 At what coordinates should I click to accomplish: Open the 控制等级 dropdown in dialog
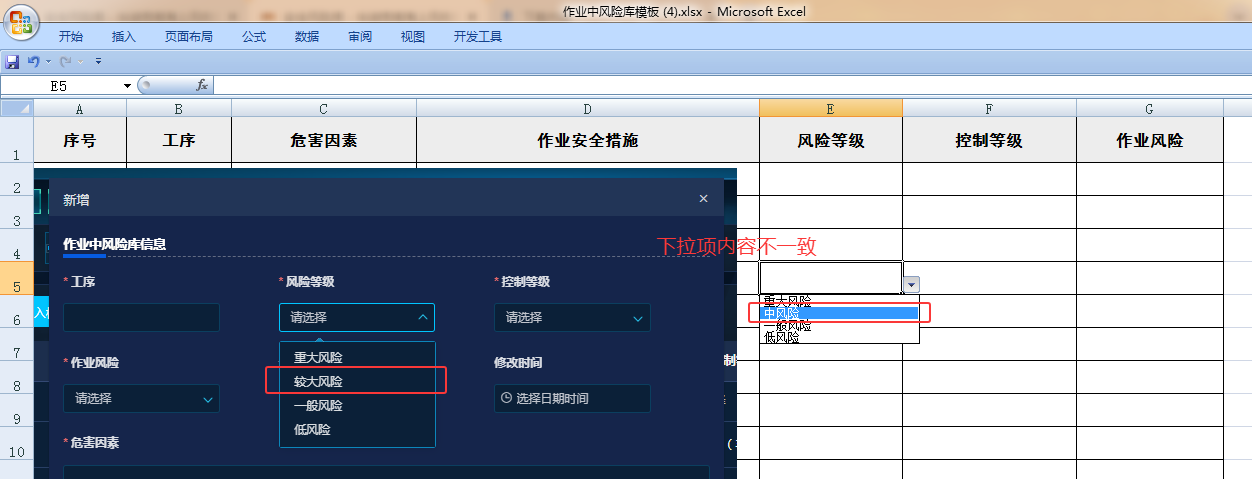(572, 318)
